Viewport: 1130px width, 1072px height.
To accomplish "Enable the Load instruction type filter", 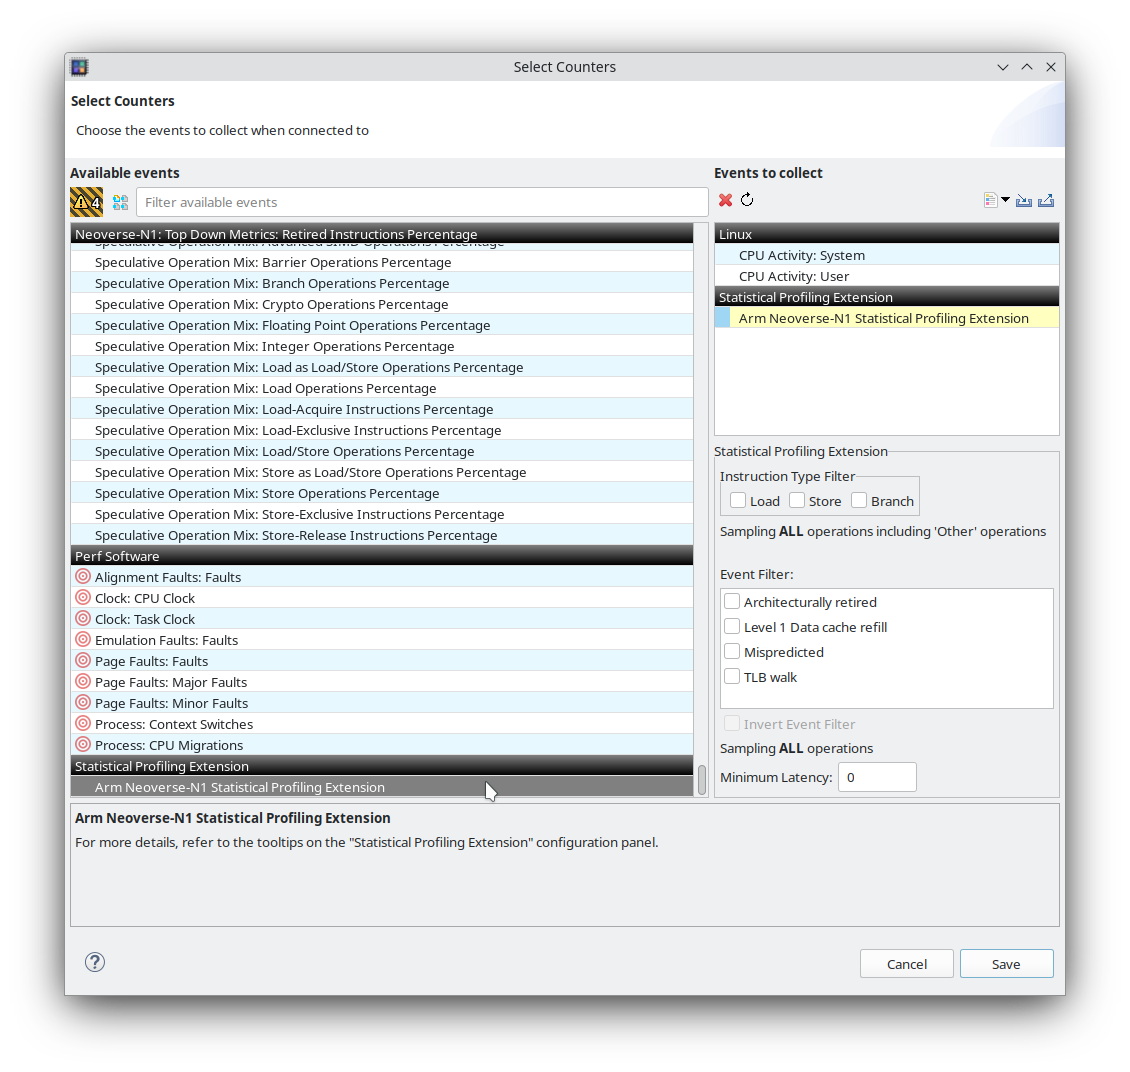I will (737, 500).
